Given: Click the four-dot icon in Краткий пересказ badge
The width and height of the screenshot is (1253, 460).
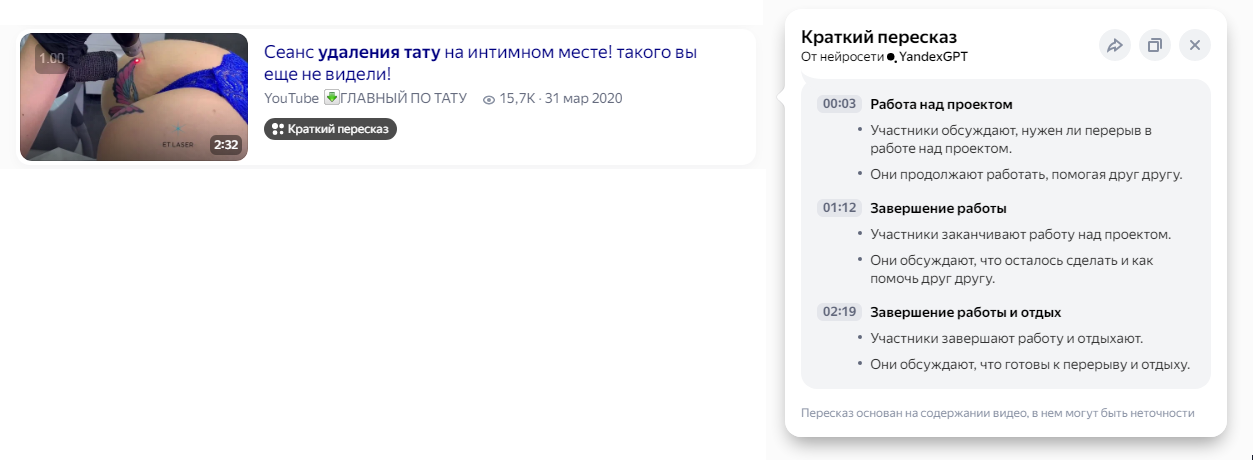Looking at the screenshot, I should [278, 129].
